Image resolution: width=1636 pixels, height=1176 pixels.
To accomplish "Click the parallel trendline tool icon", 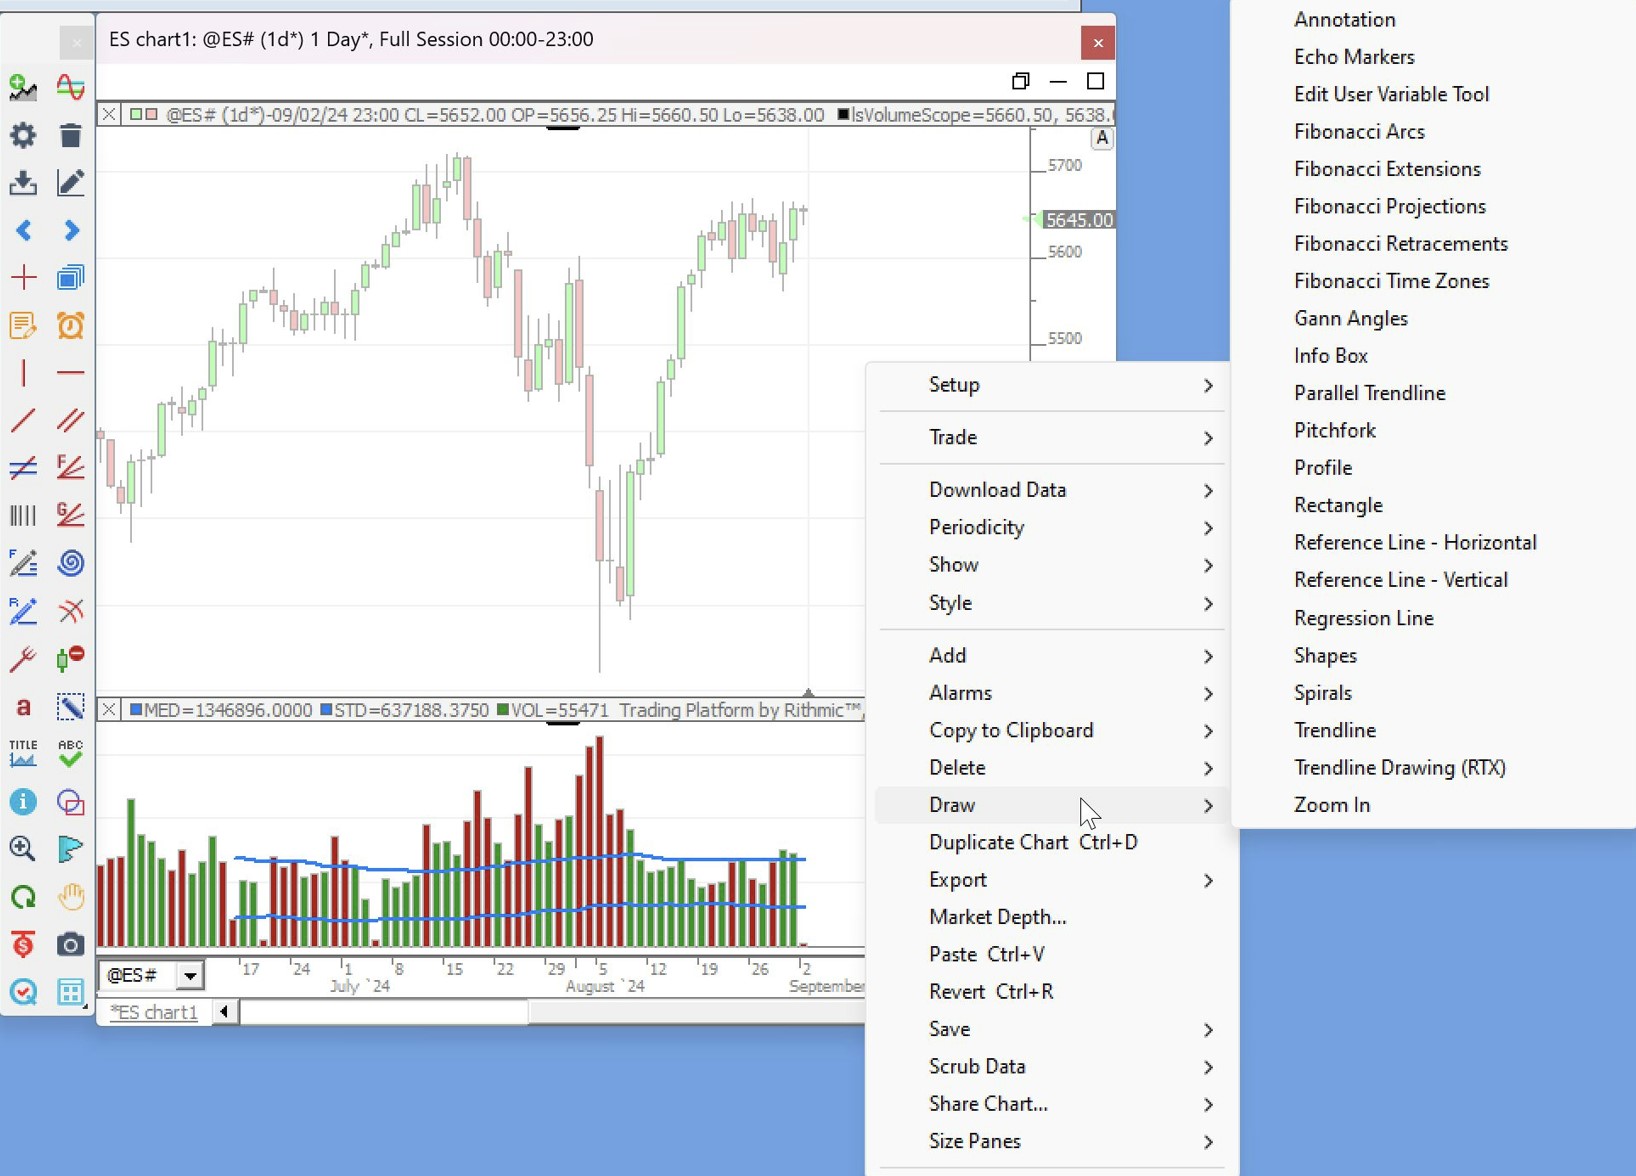I will pyautogui.click(x=70, y=421).
